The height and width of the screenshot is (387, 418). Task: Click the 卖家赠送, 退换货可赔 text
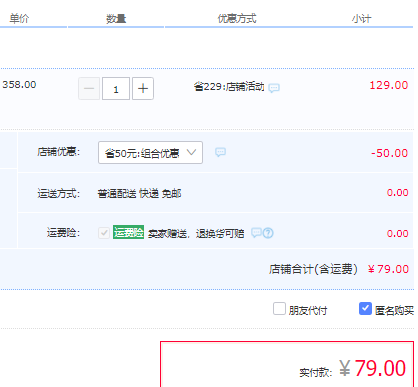pyautogui.click(x=196, y=234)
